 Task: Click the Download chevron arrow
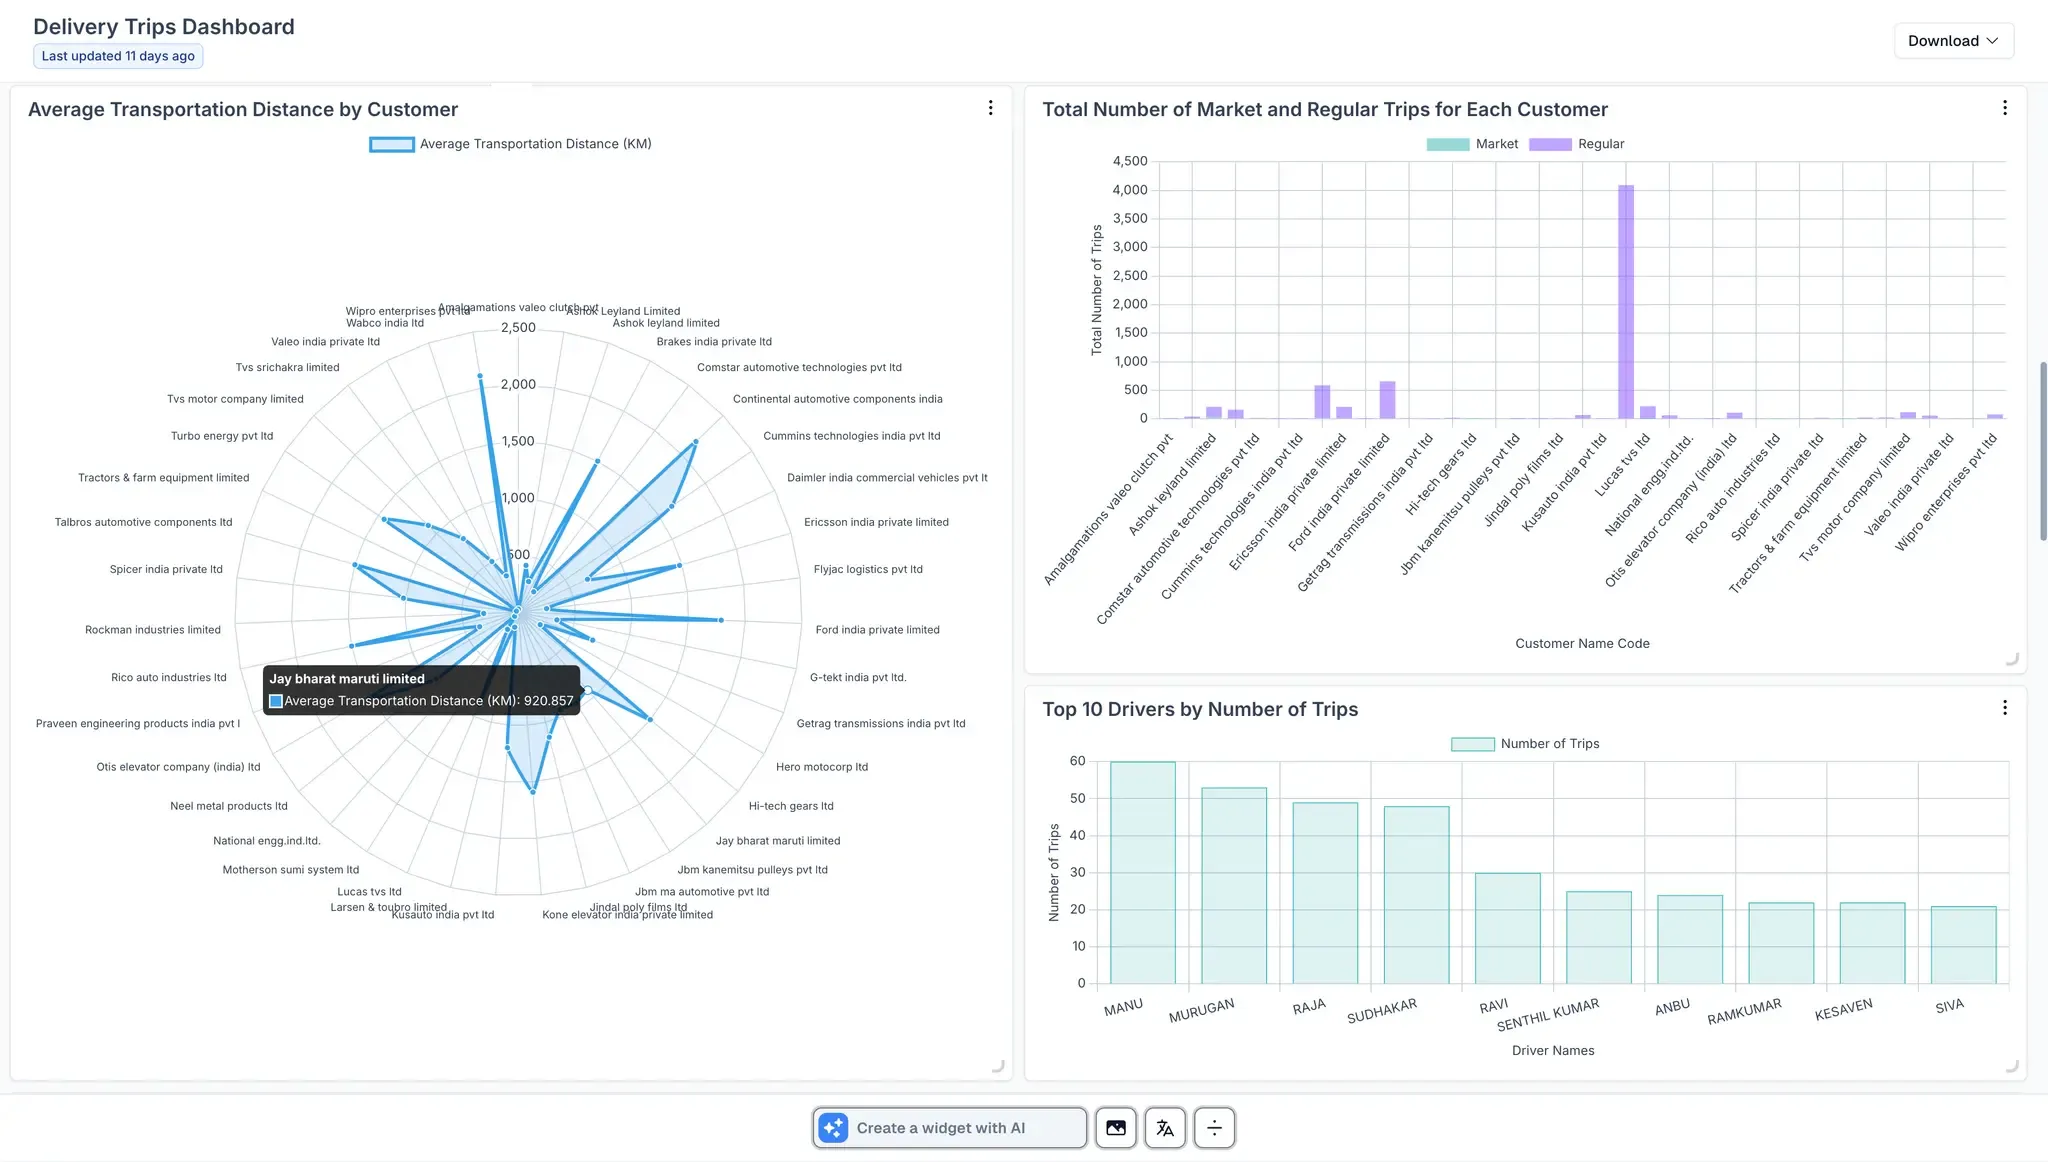tap(1992, 41)
